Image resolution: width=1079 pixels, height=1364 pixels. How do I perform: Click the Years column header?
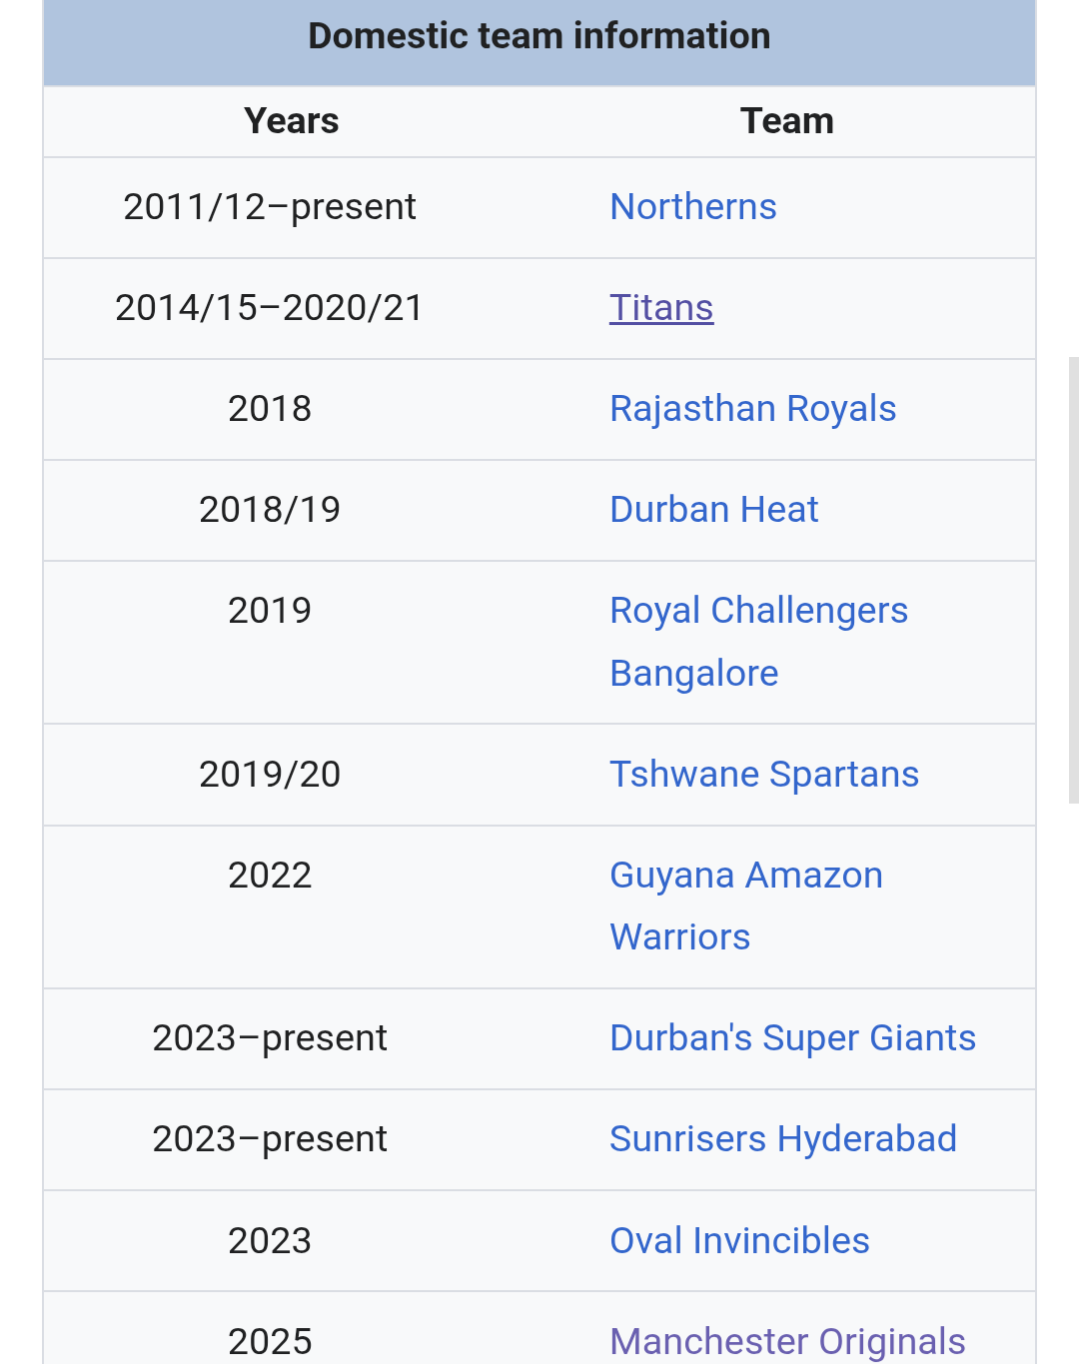tap(291, 121)
